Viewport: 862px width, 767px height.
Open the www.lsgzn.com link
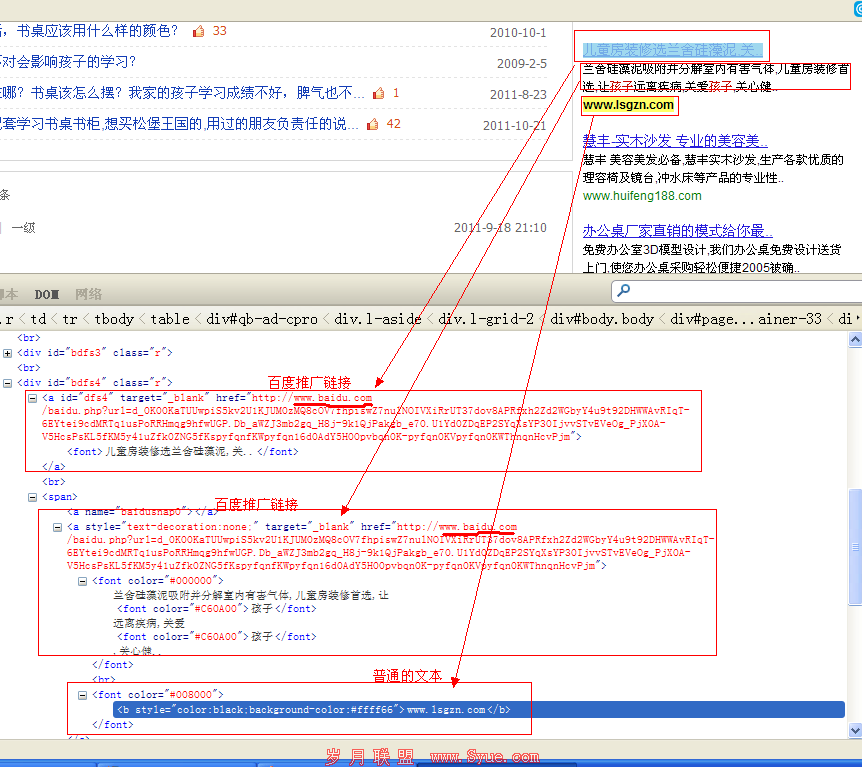click(627, 104)
